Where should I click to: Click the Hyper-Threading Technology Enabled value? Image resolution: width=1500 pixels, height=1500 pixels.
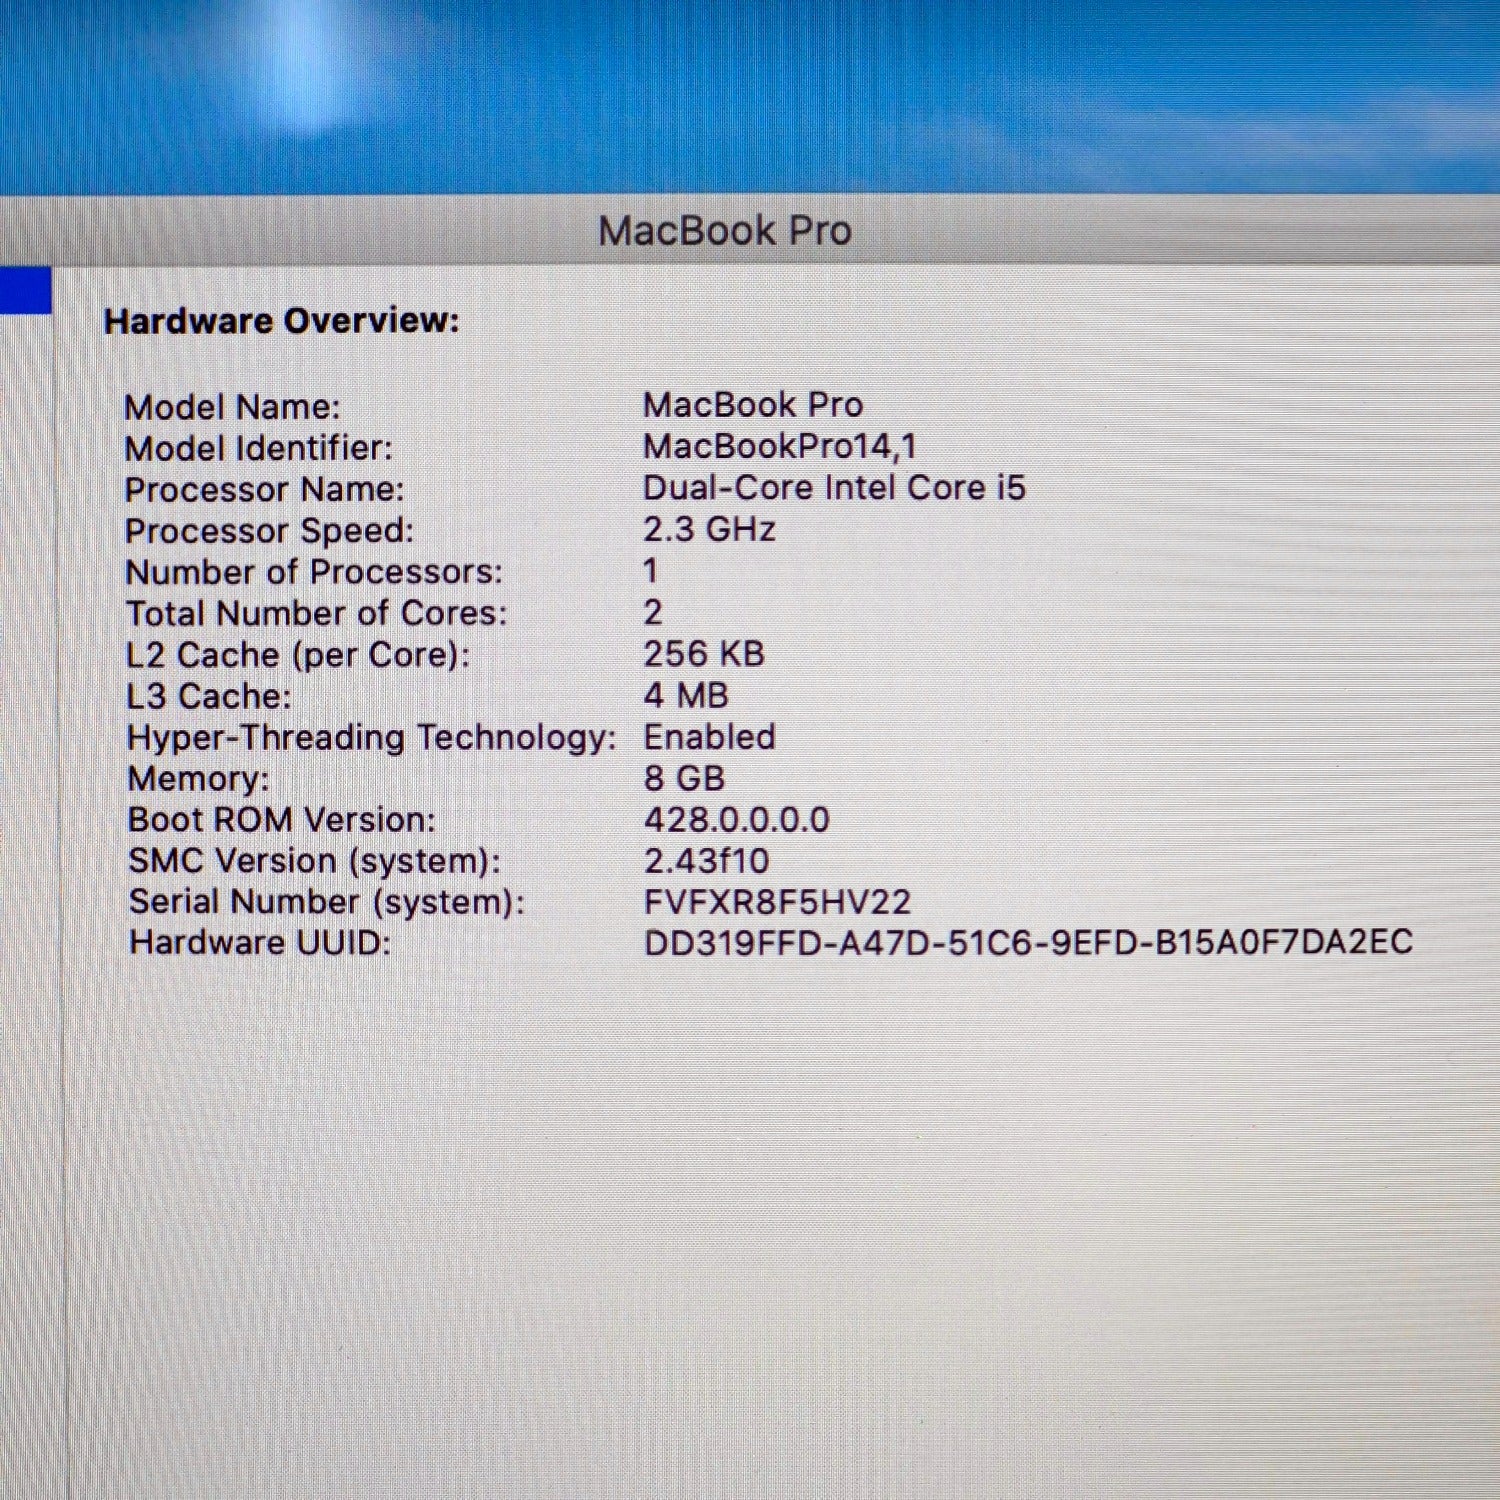pyautogui.click(x=708, y=736)
